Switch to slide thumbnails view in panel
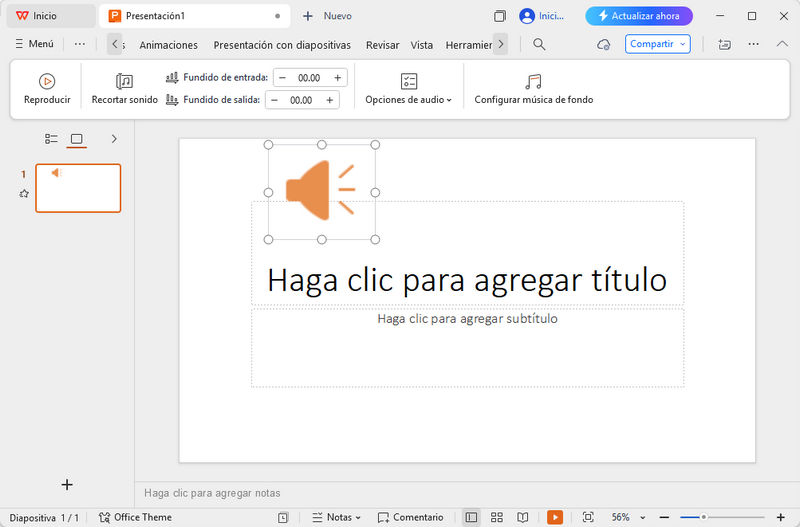Viewport: 800px width, 527px height. click(x=77, y=139)
